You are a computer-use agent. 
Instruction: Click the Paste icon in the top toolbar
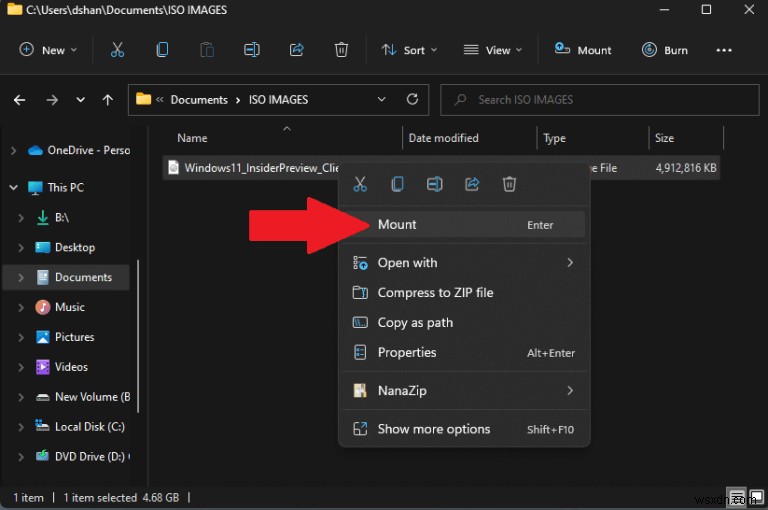pyautogui.click(x=207, y=49)
